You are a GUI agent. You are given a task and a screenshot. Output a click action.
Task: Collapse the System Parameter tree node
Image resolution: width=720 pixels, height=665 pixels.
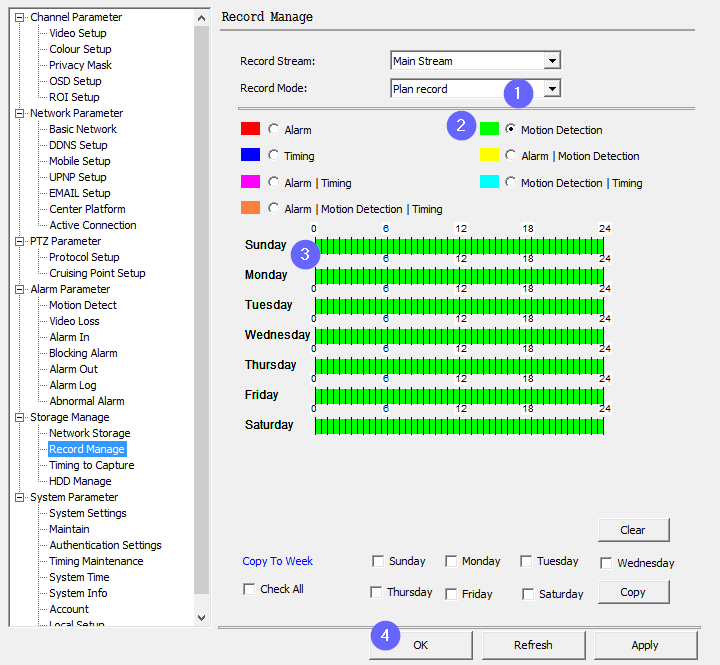coord(19,497)
